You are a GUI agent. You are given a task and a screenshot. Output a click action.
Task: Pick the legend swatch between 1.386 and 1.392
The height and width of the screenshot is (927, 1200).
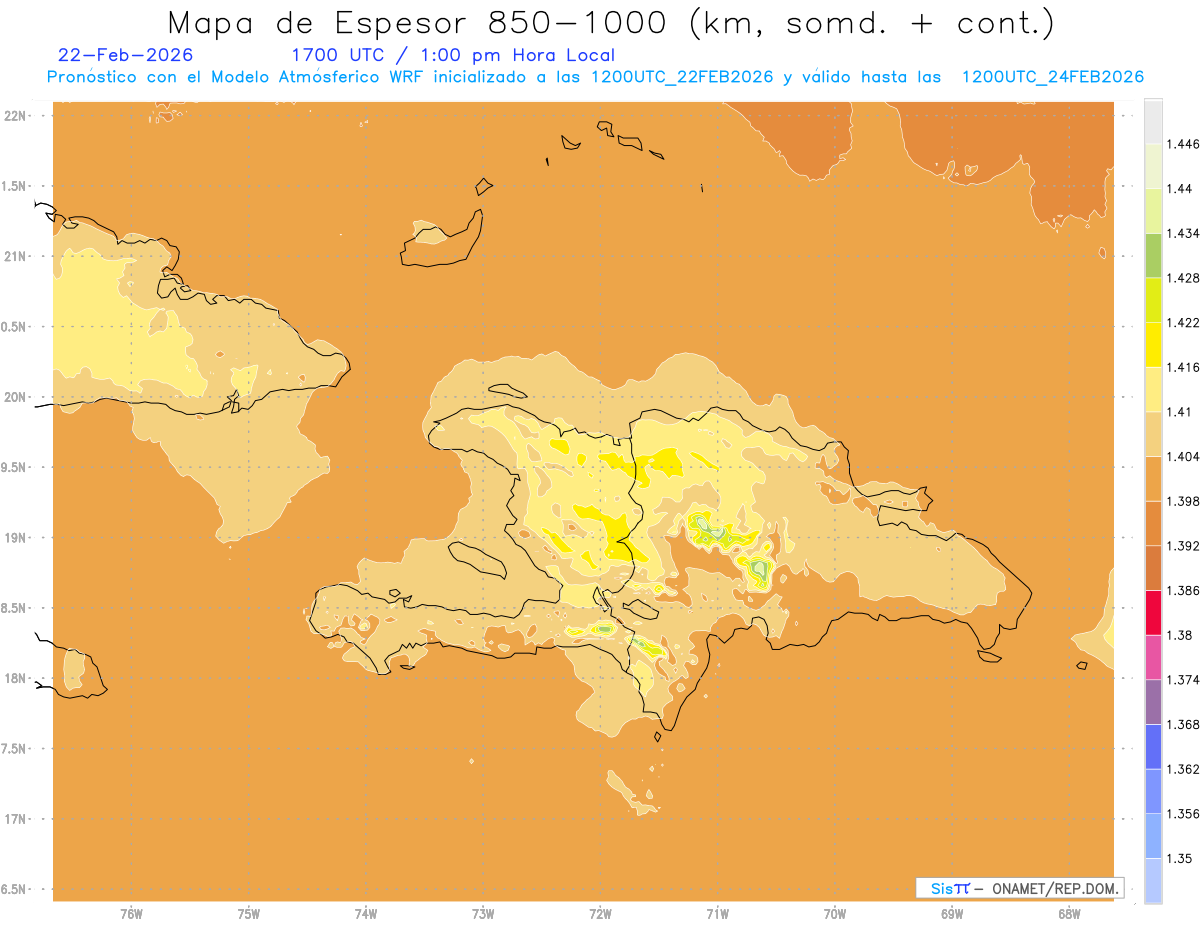[1153, 568]
